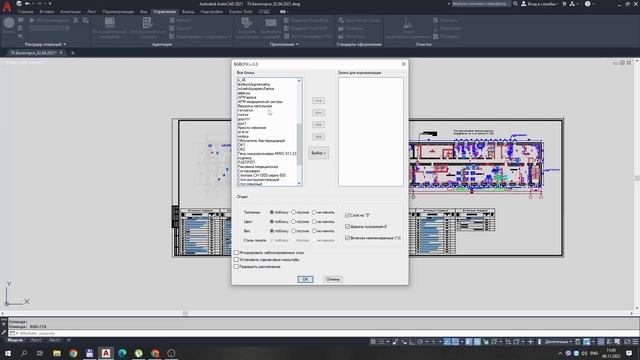This screenshot has height=360, width=640.
Task: Click the Play action macro icon
Action: click(x=32, y=20)
